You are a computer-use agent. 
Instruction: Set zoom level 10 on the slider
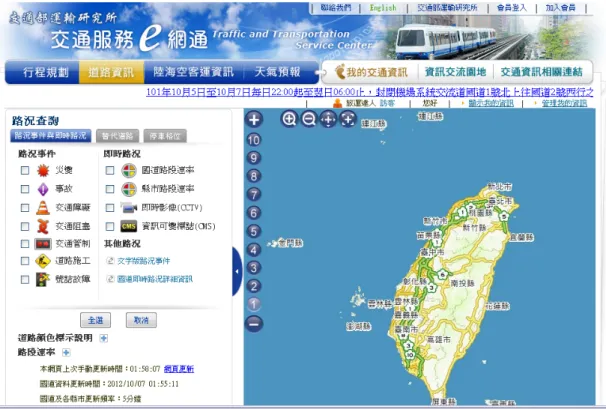(254, 140)
